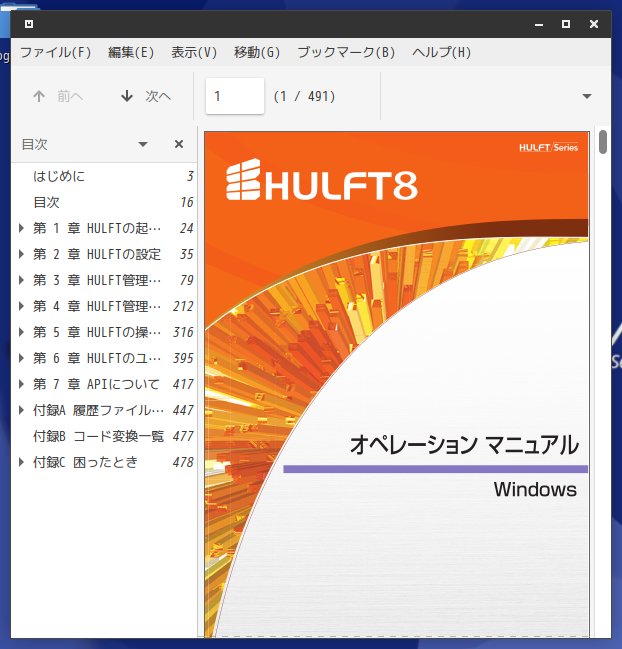Go to next page with 次へ arrow

tap(146, 96)
